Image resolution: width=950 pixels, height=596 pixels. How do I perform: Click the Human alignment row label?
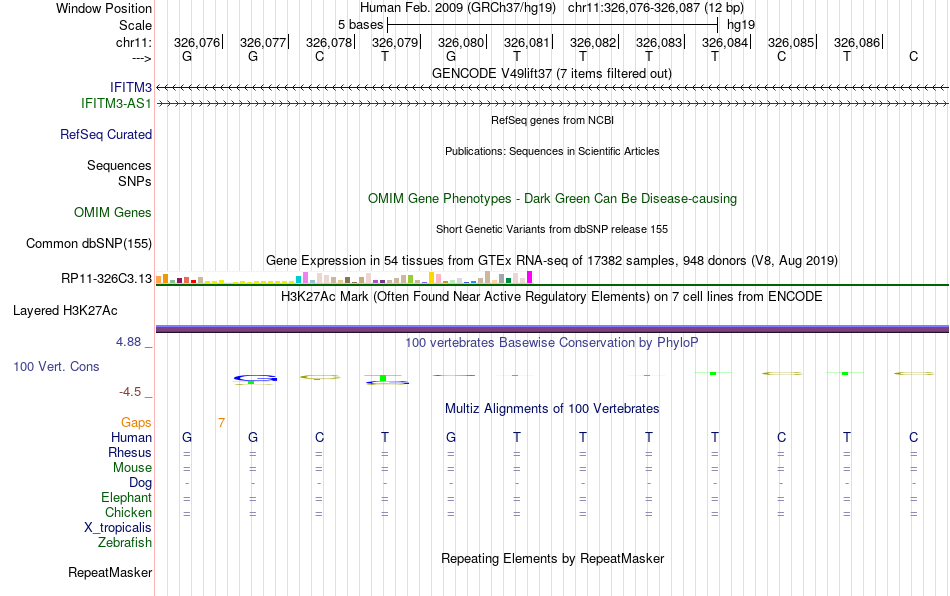pos(131,437)
